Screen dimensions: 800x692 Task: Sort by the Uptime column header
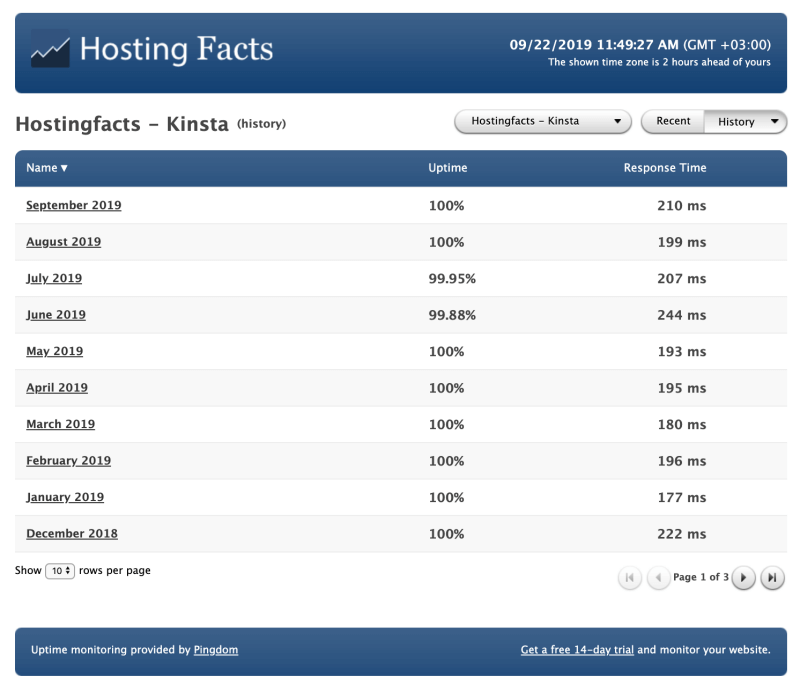(x=447, y=168)
